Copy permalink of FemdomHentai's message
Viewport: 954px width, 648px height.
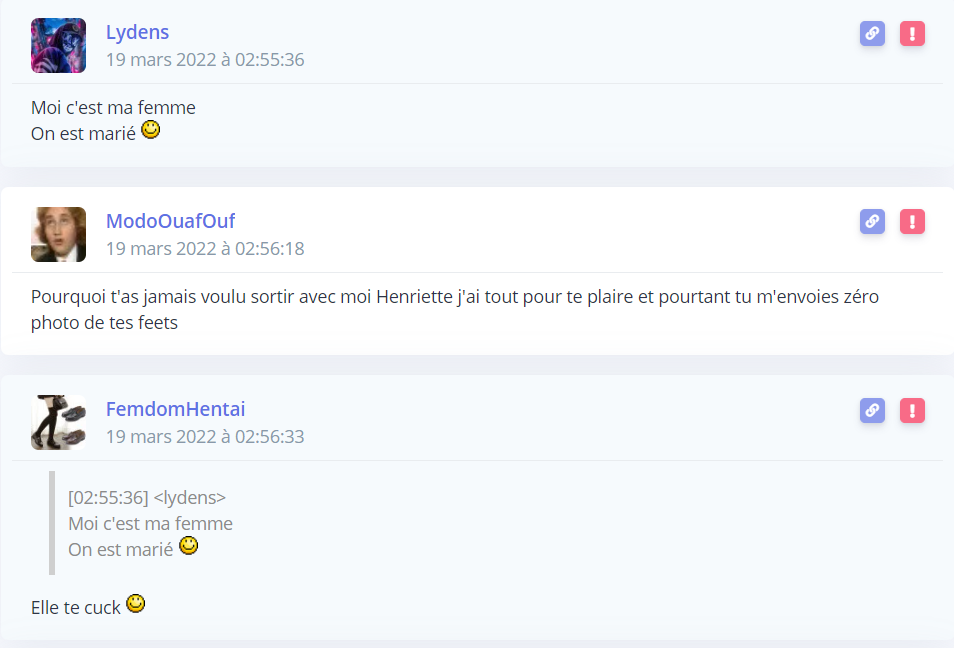click(872, 410)
